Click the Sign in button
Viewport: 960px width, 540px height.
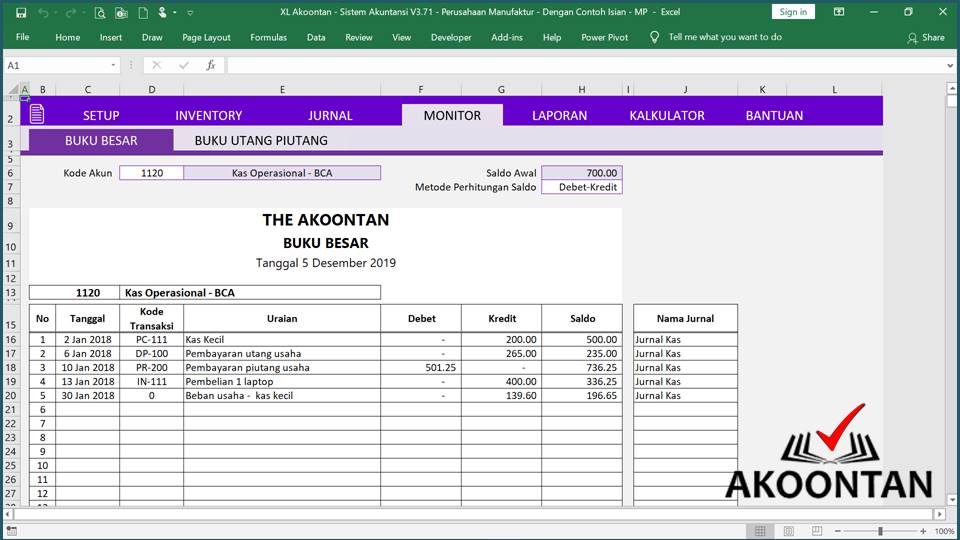pos(793,12)
